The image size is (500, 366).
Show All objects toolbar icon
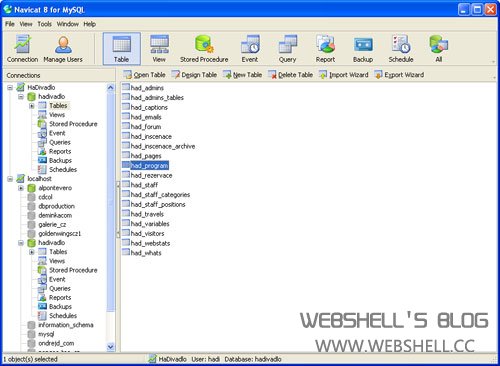439,49
